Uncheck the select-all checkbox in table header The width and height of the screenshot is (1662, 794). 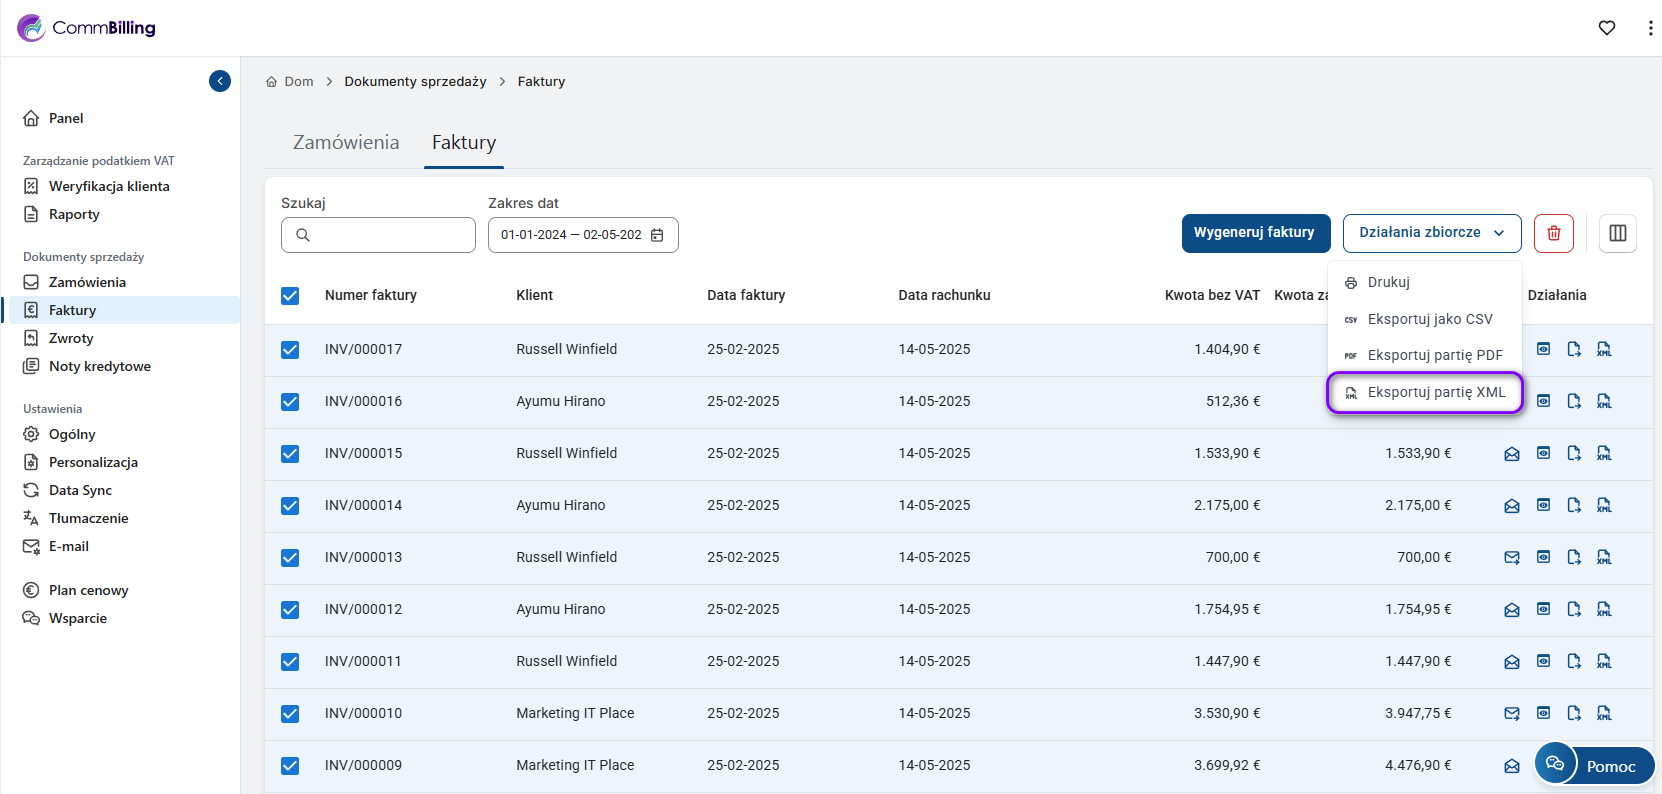[290, 296]
